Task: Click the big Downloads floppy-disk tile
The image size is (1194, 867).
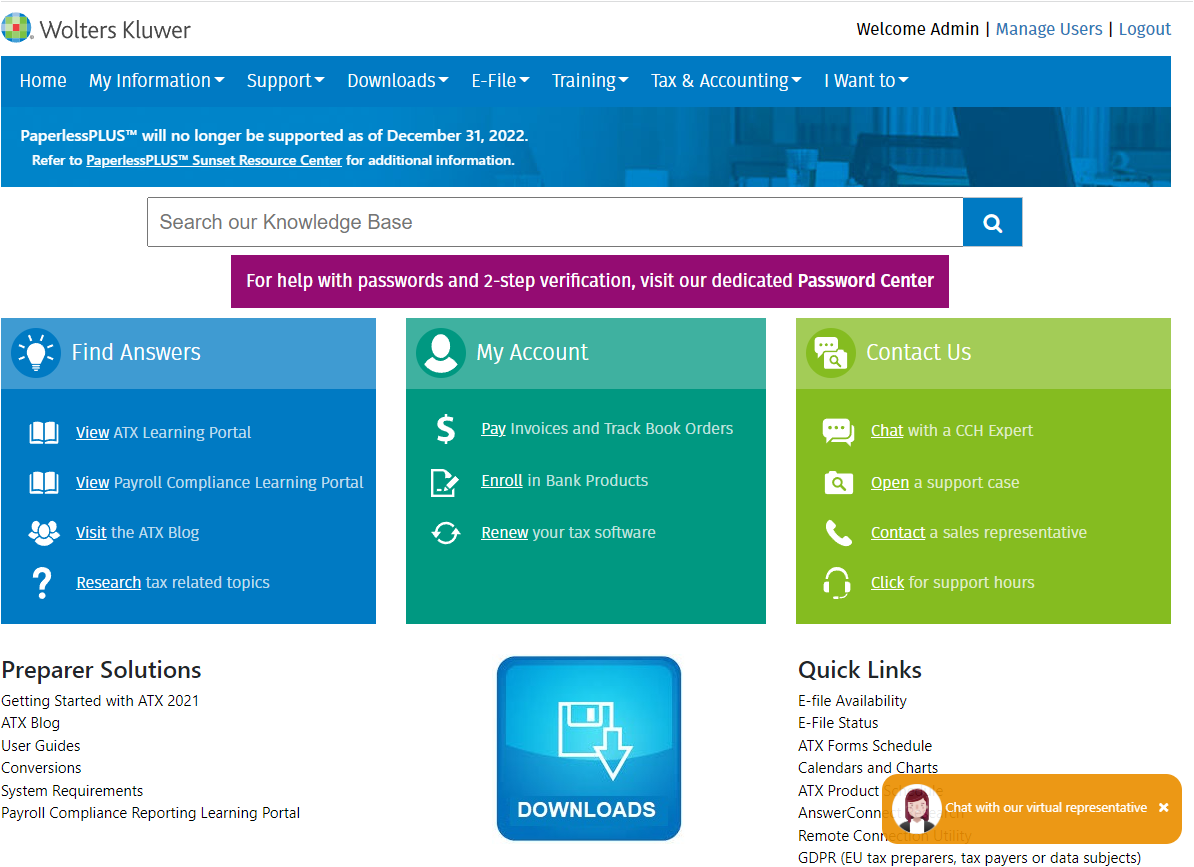Action: click(x=589, y=748)
